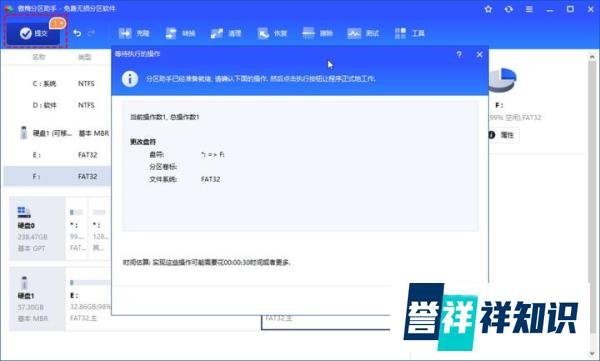The height and width of the screenshot is (361, 600).
Task: Click the 文件系统 label
Action: [x=163, y=179]
